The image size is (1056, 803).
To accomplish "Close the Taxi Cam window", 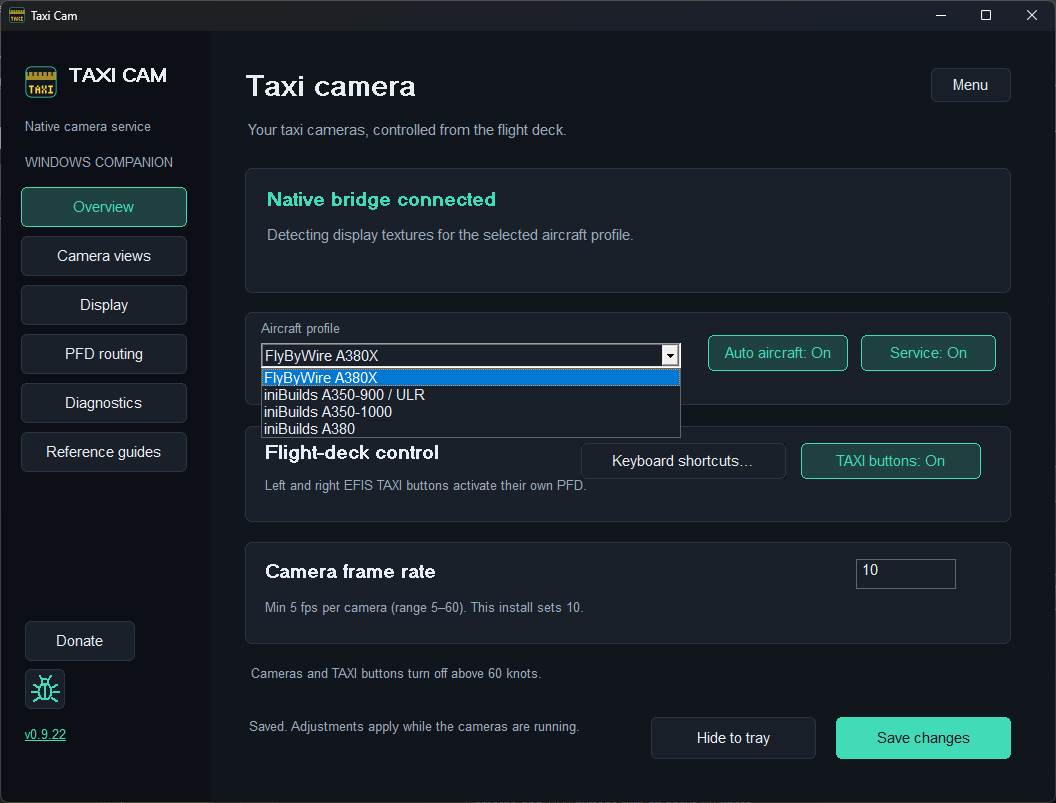I will [1032, 15].
